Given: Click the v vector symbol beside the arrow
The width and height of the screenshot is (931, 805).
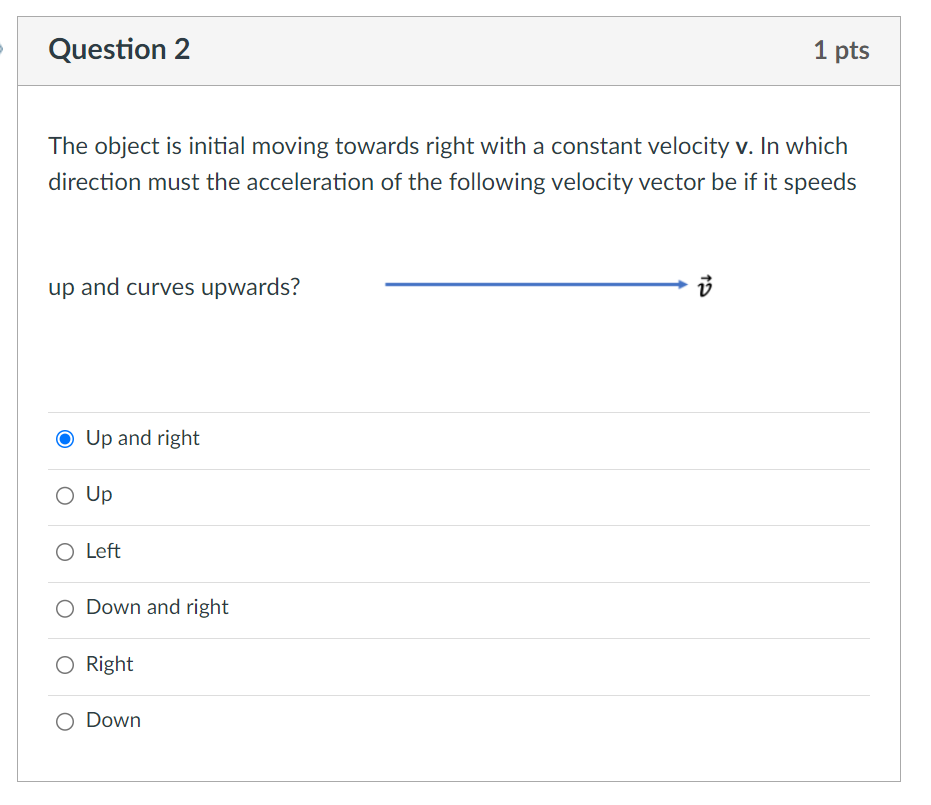Looking at the screenshot, I should coord(706,286).
